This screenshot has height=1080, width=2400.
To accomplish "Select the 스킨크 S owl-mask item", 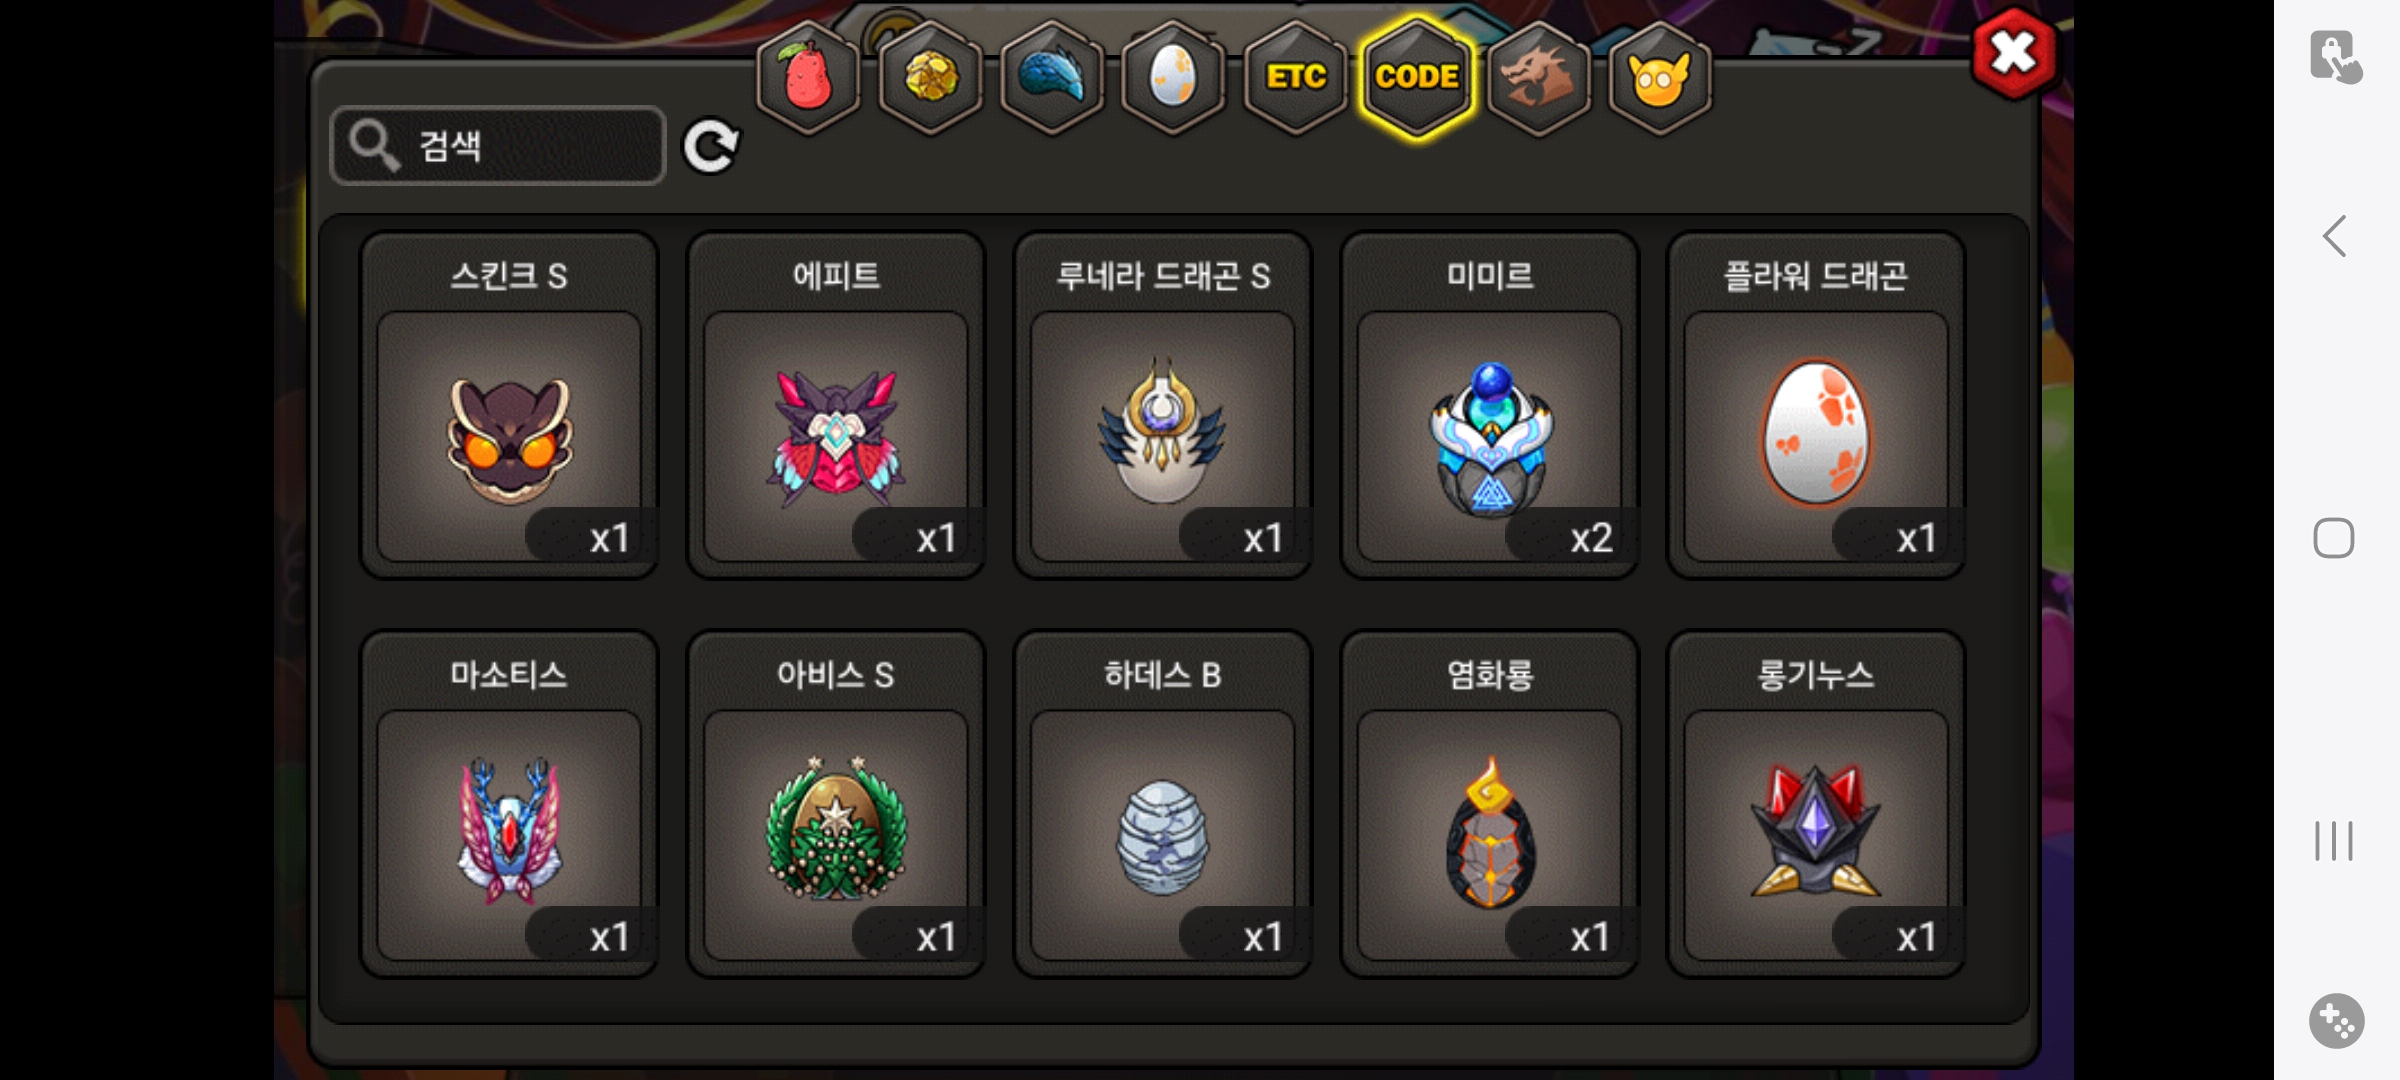I will (x=509, y=406).
